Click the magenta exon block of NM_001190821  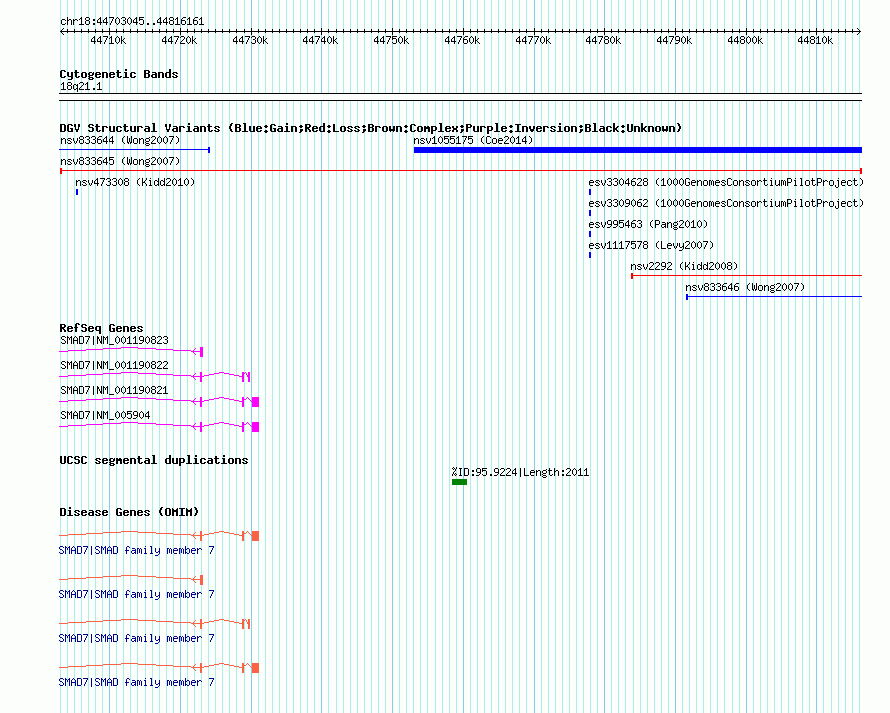coord(255,402)
